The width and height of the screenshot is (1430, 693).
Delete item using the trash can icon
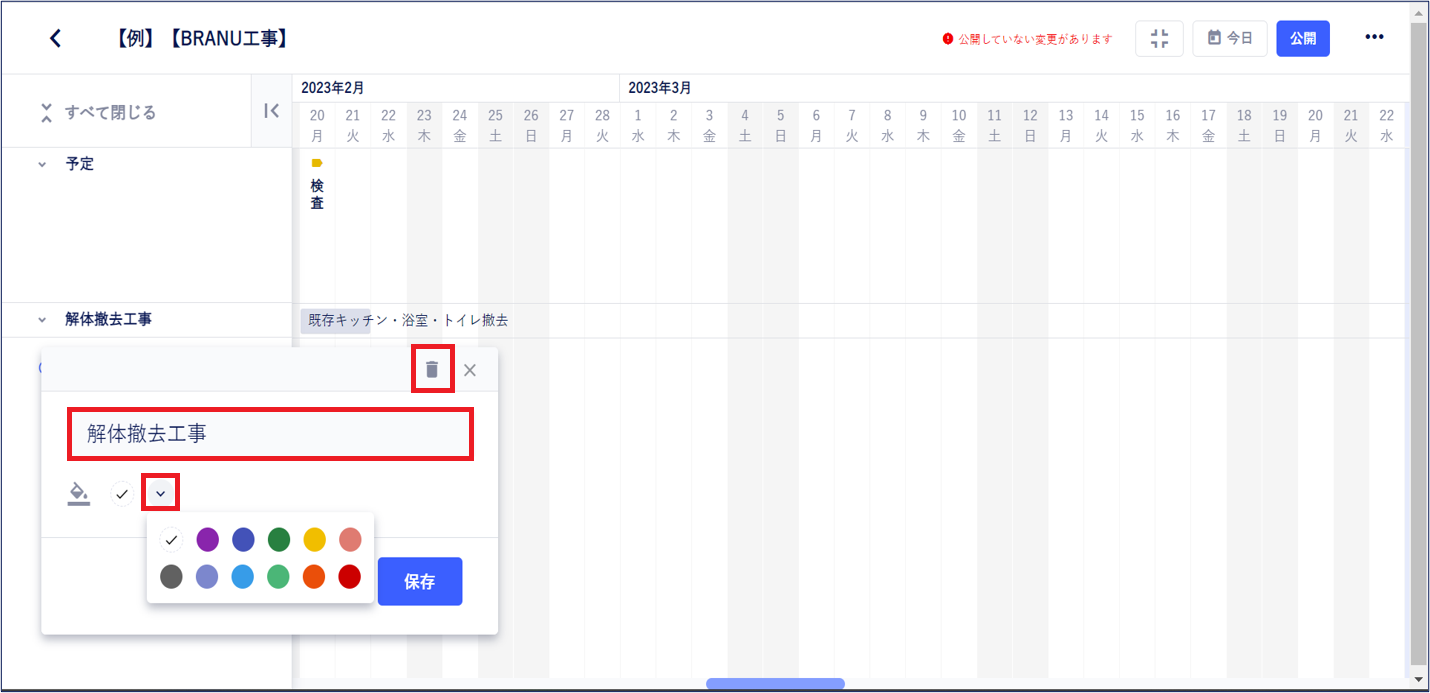432,369
